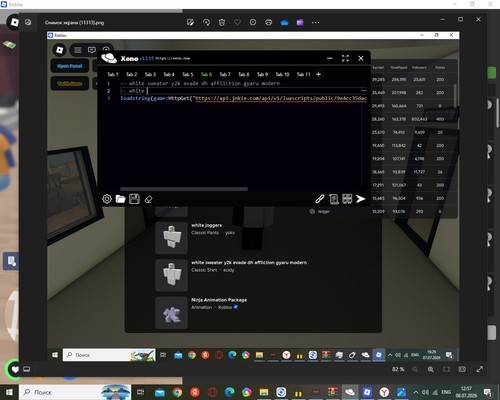Enter full screen view in Photos
Image resolution: width=500 pixels, height=400 pixels.
click(480, 369)
